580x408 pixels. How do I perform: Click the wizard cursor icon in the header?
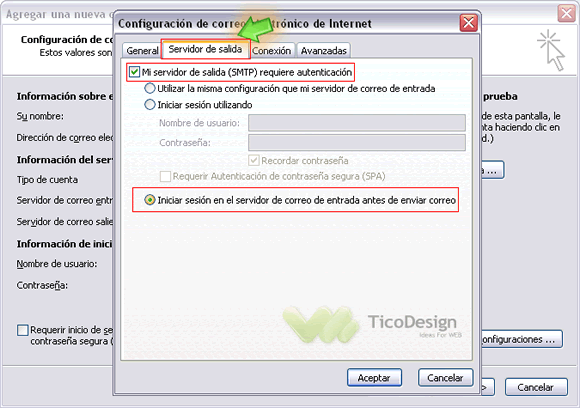point(551,50)
